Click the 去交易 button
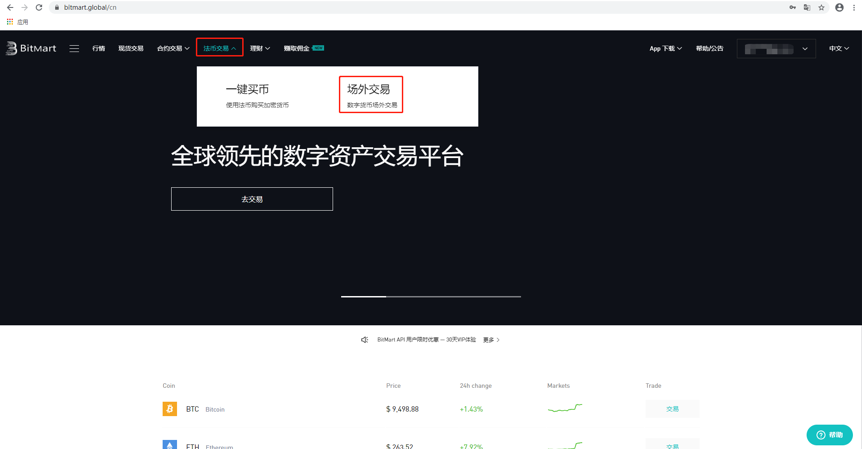862x449 pixels. [x=252, y=199]
